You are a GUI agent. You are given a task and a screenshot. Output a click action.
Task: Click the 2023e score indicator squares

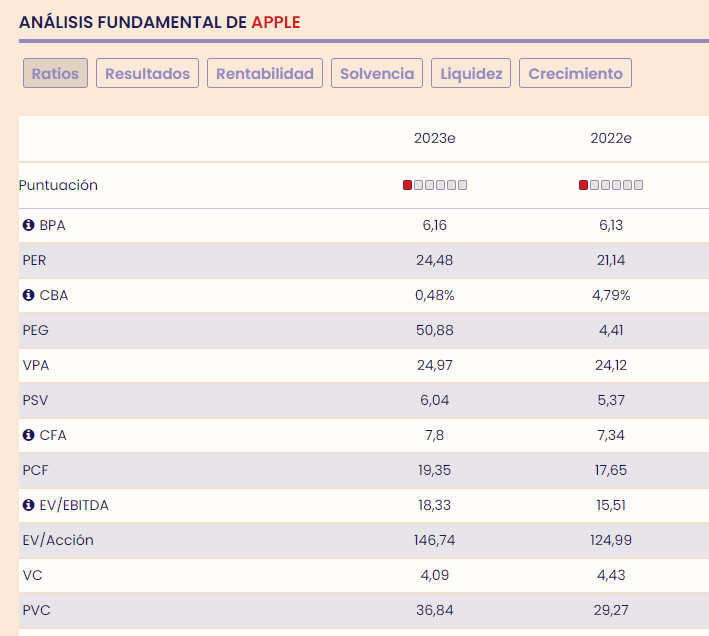pos(435,185)
